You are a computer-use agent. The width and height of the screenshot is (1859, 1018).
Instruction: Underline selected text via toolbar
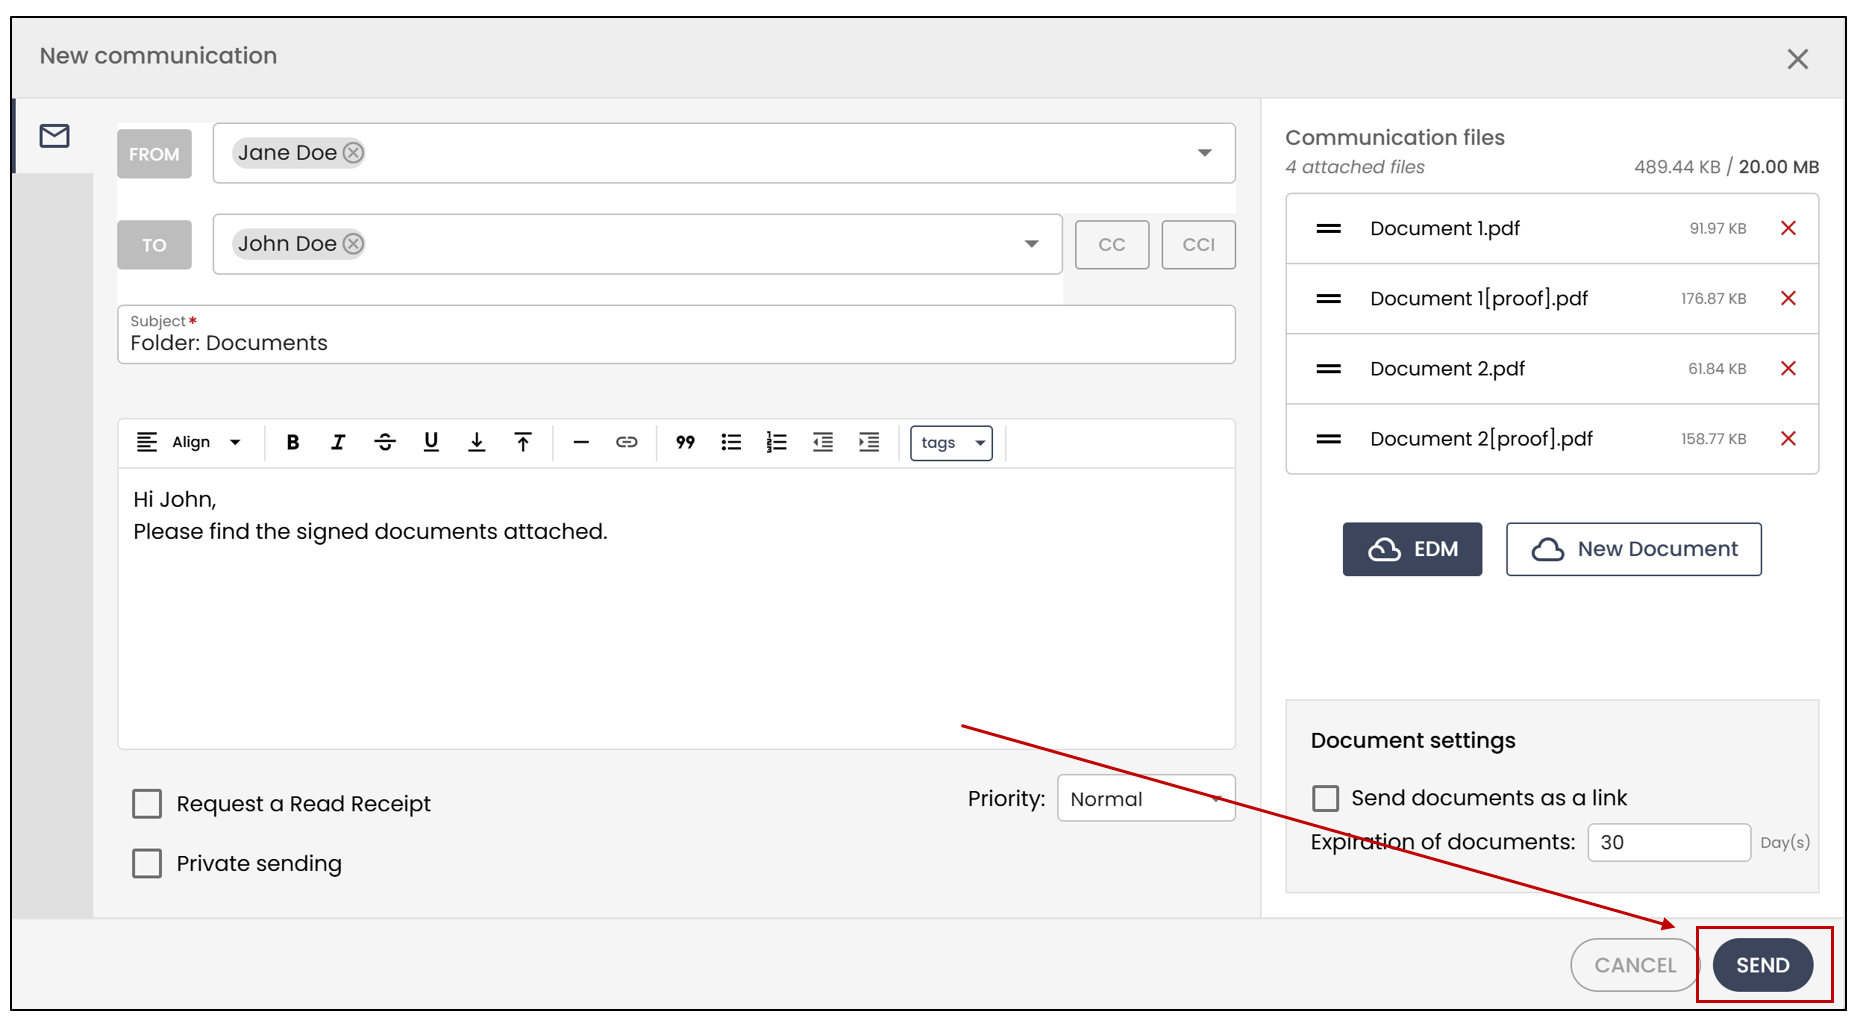(431, 442)
